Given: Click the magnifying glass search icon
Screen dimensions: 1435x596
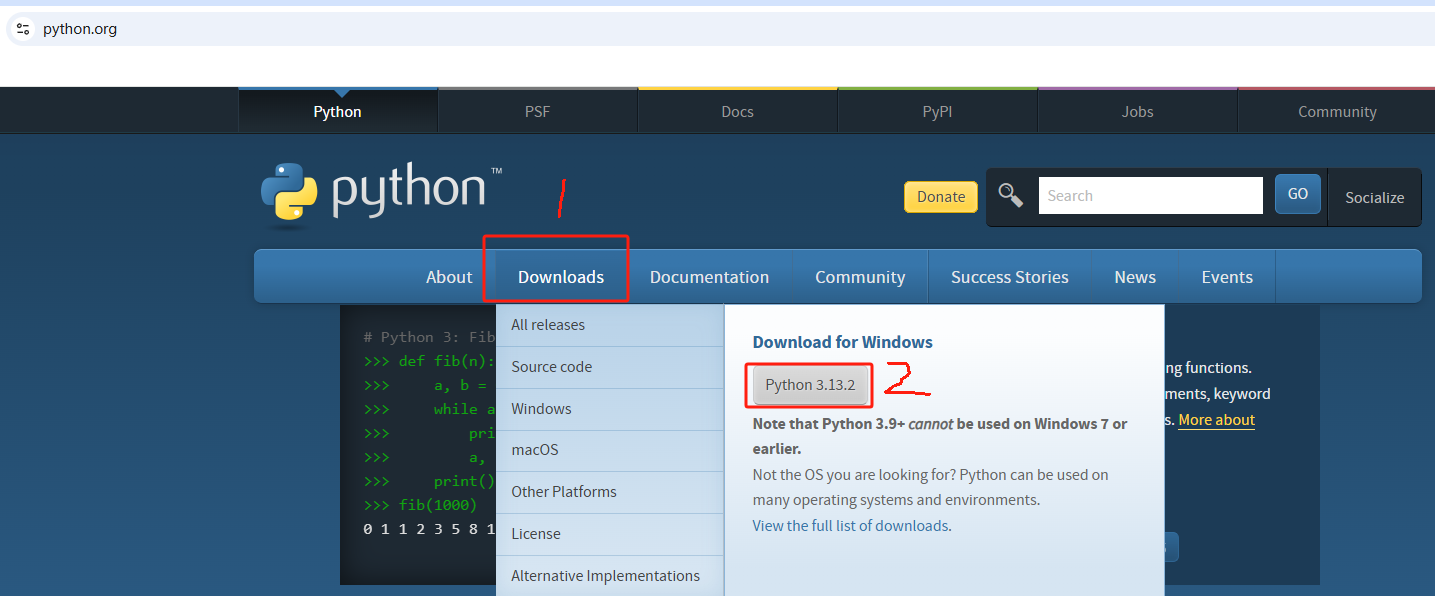Looking at the screenshot, I should click(1010, 195).
